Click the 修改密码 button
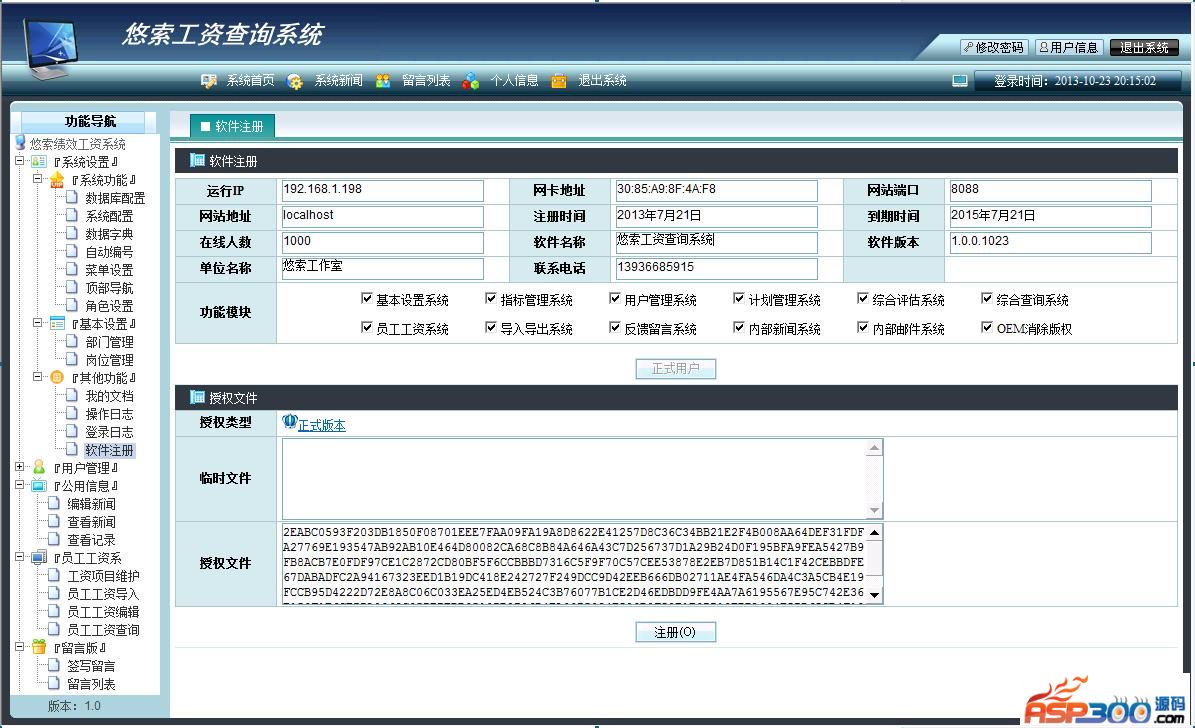Screen dimensions: 1195x728 (x=994, y=48)
